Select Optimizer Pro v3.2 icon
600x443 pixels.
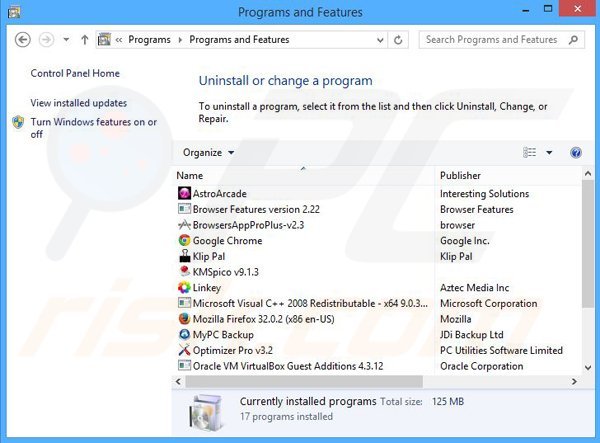(x=184, y=350)
